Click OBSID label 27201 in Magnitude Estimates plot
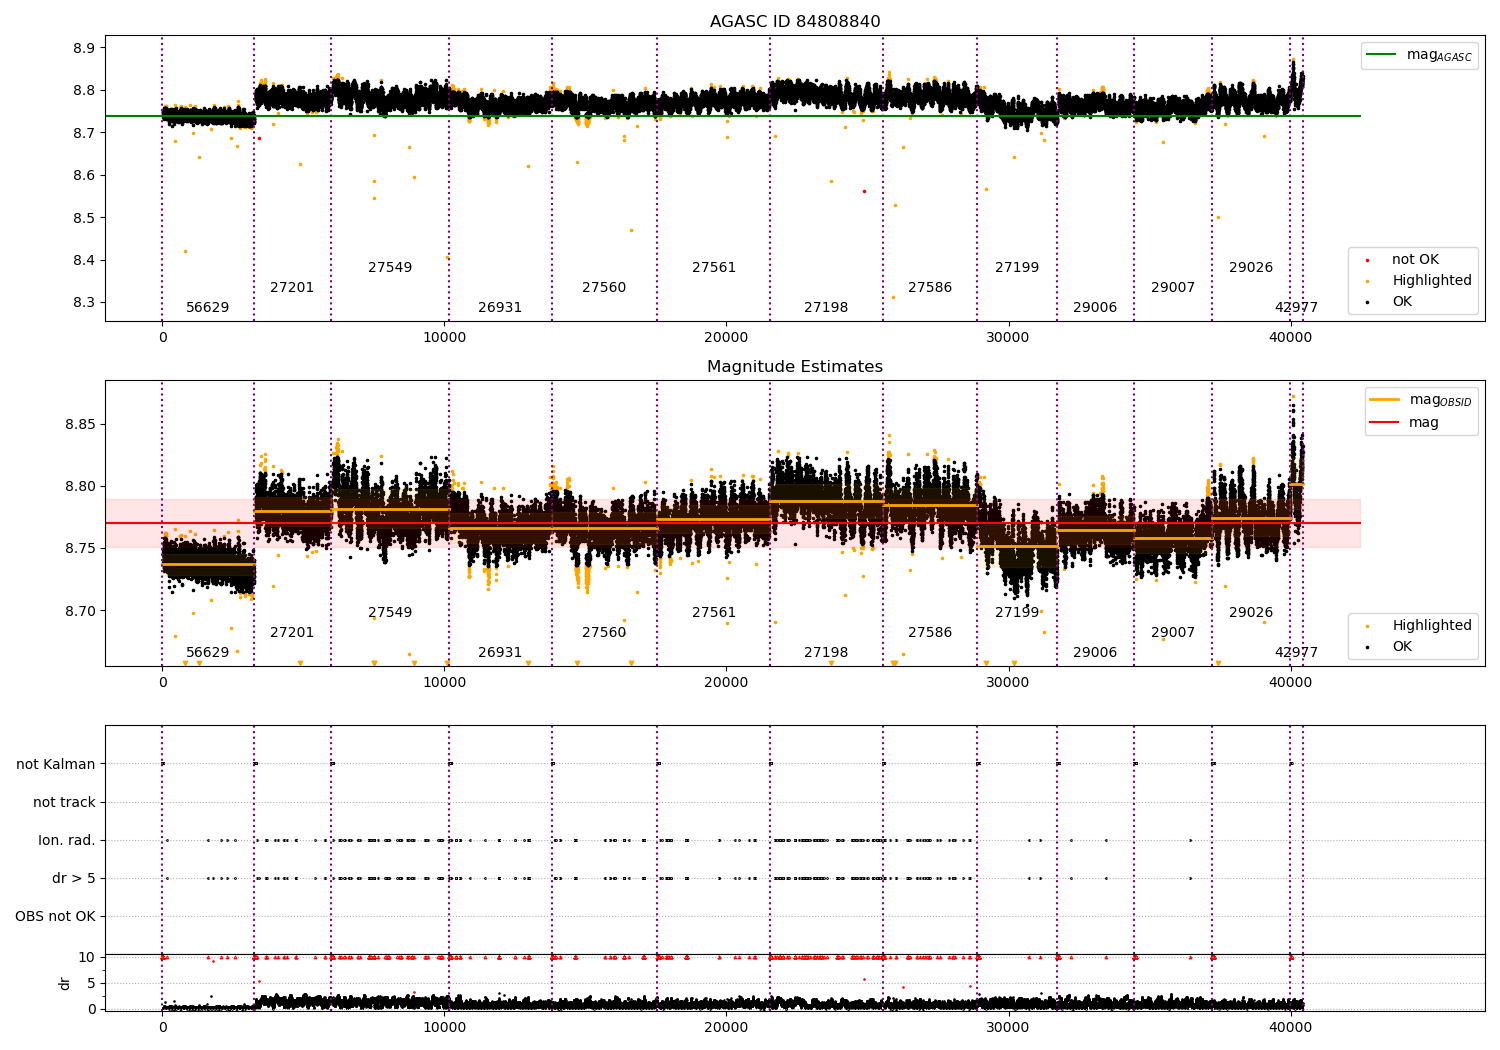Screen dimensions: 1500x1050 coord(292,633)
